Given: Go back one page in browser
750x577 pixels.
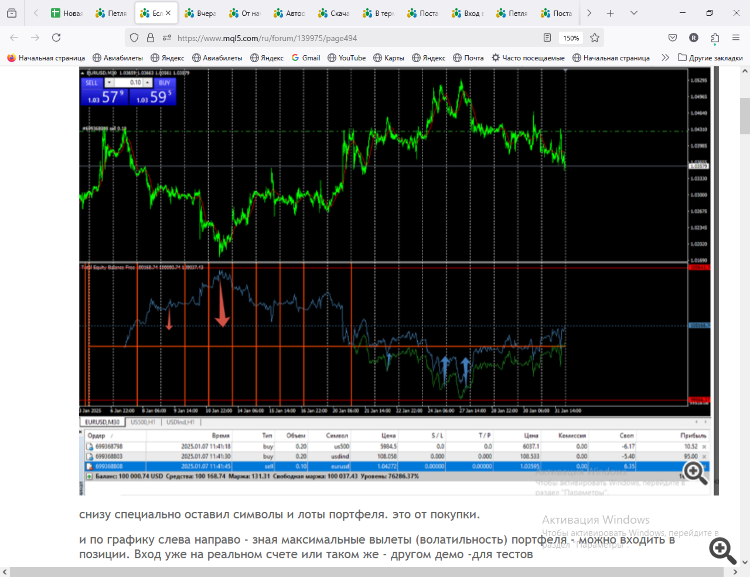Looking at the screenshot, I should coord(14,38).
